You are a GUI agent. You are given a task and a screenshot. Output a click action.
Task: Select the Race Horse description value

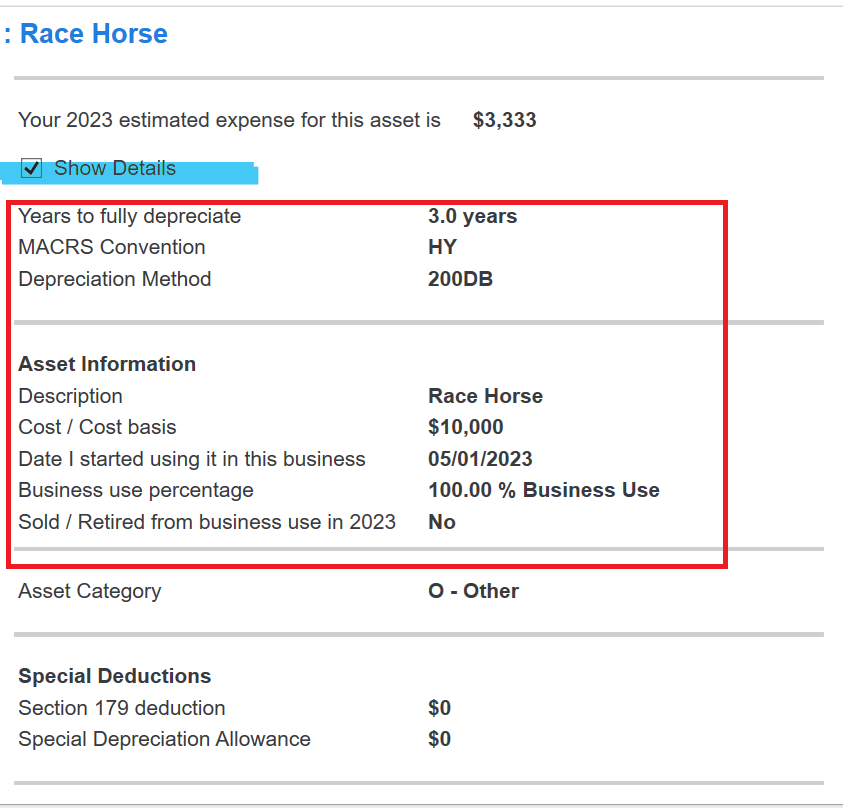[x=485, y=396]
